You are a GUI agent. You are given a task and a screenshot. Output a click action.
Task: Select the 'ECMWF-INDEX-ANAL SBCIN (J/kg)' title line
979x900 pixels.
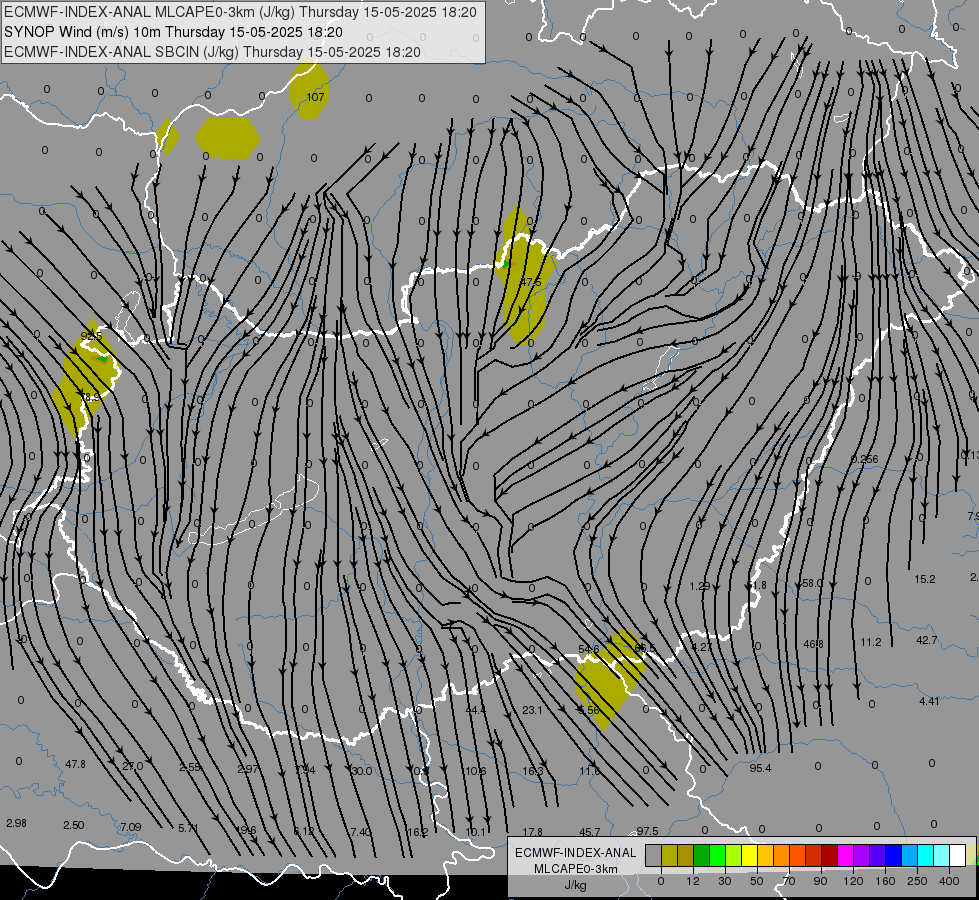[x=212, y=52]
